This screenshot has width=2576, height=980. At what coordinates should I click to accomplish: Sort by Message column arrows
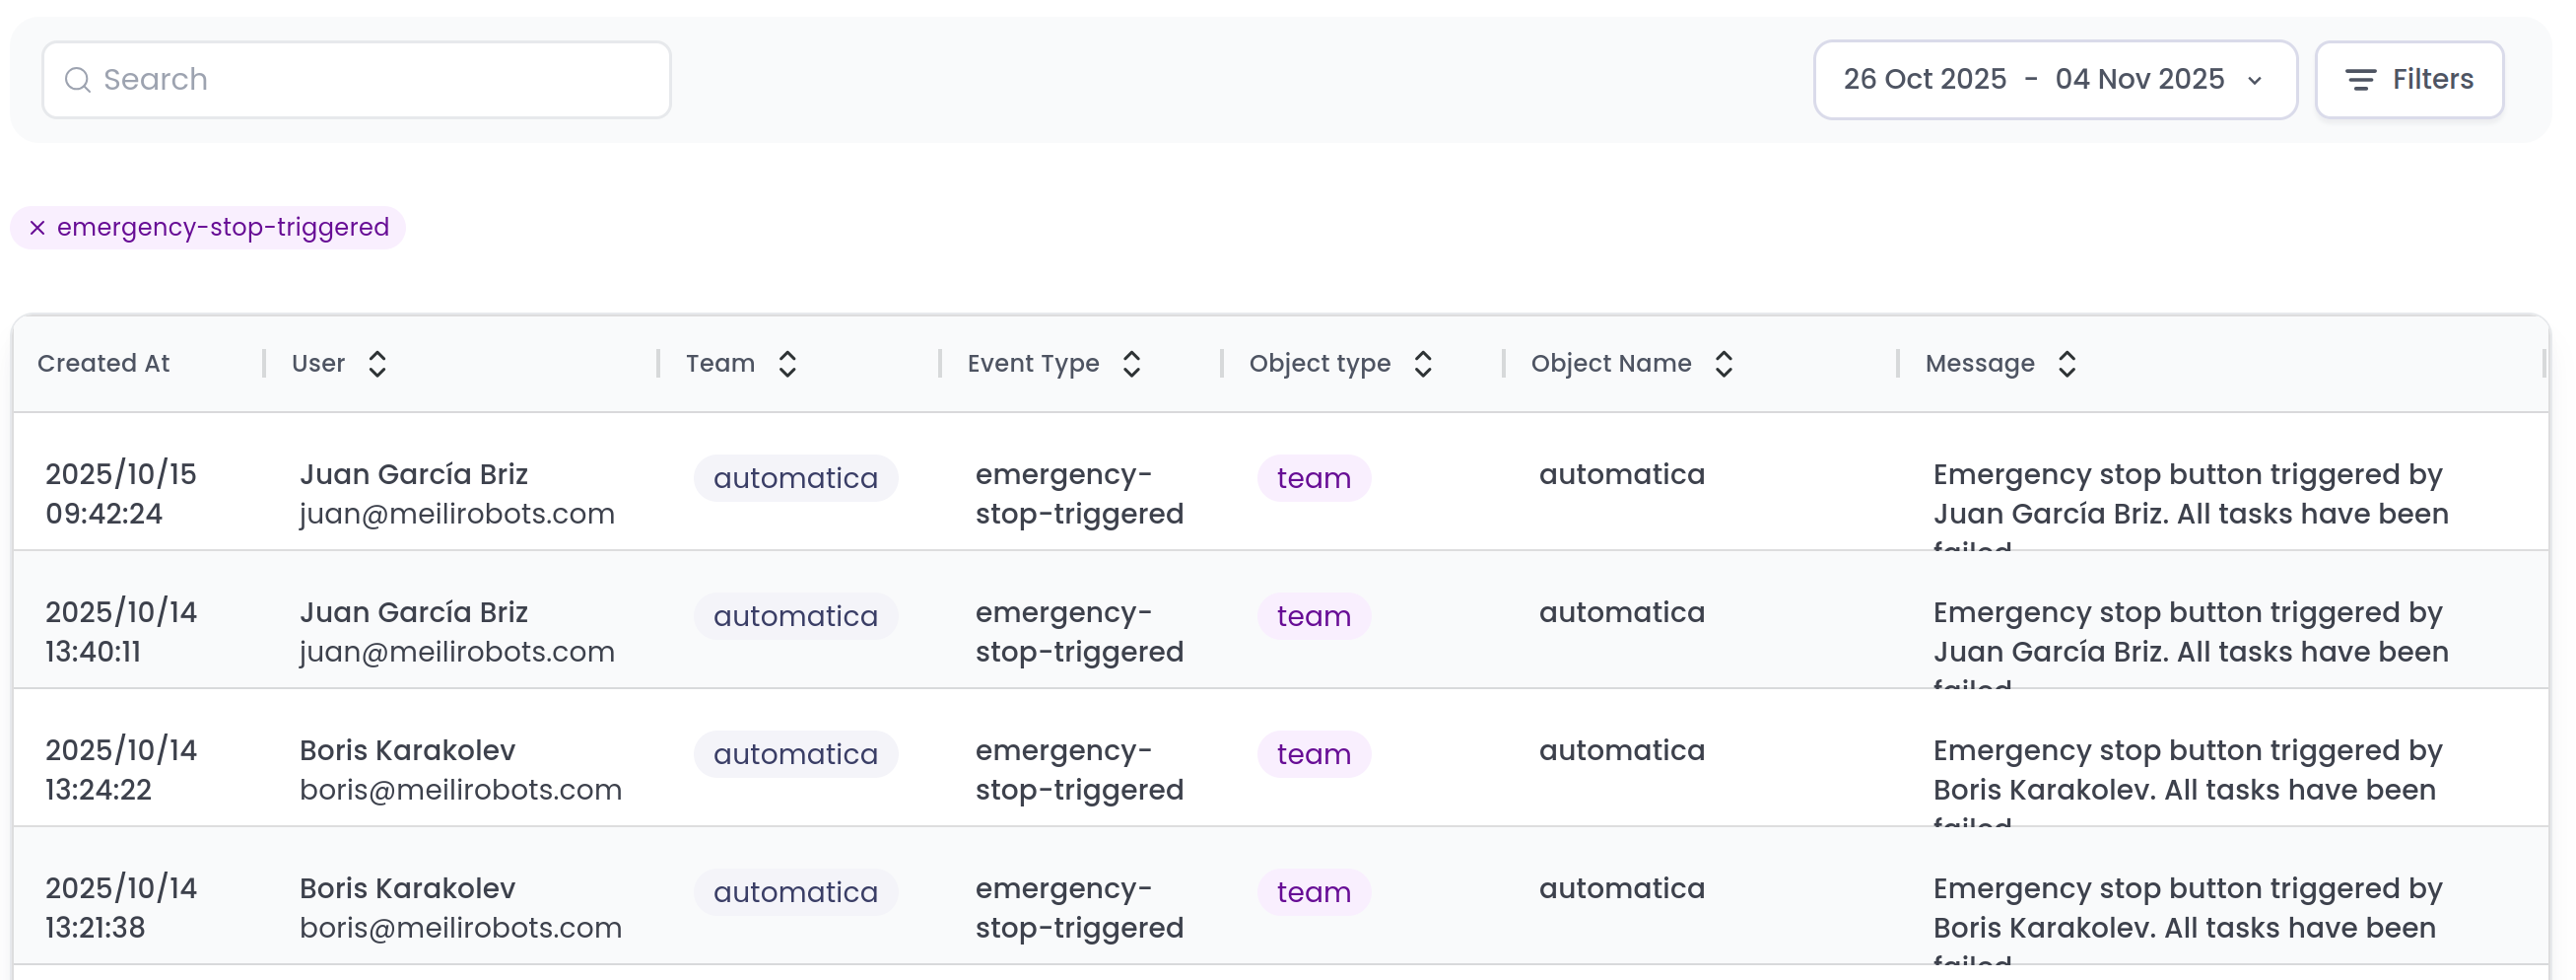(2066, 364)
